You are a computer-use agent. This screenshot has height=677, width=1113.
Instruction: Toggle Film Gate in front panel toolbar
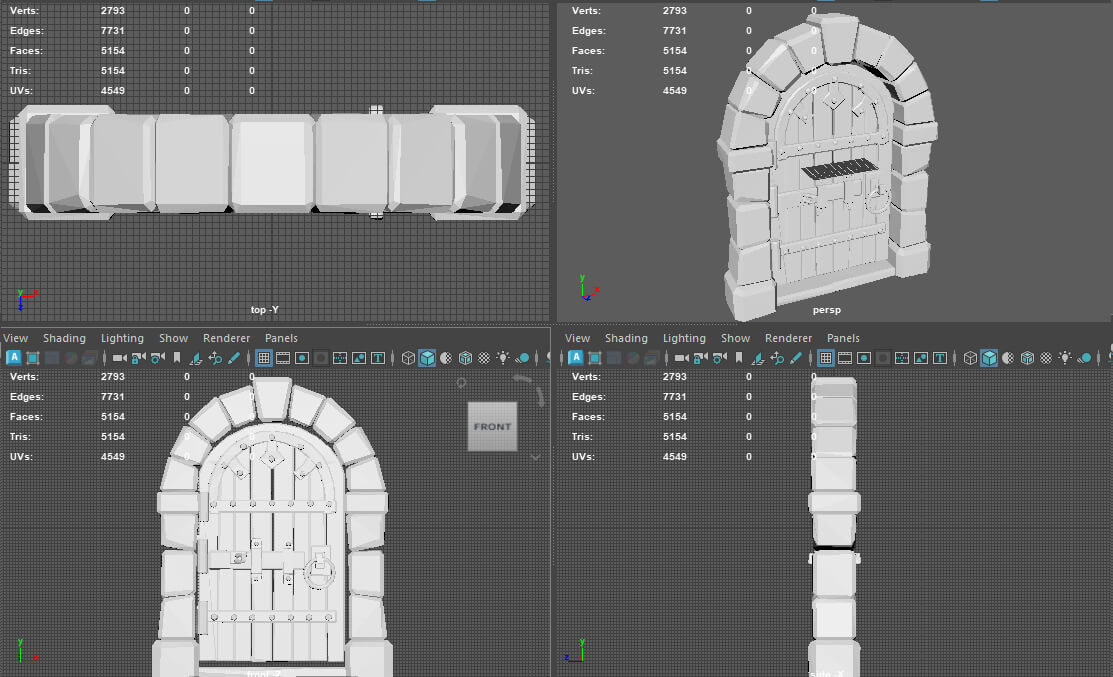[x=283, y=358]
